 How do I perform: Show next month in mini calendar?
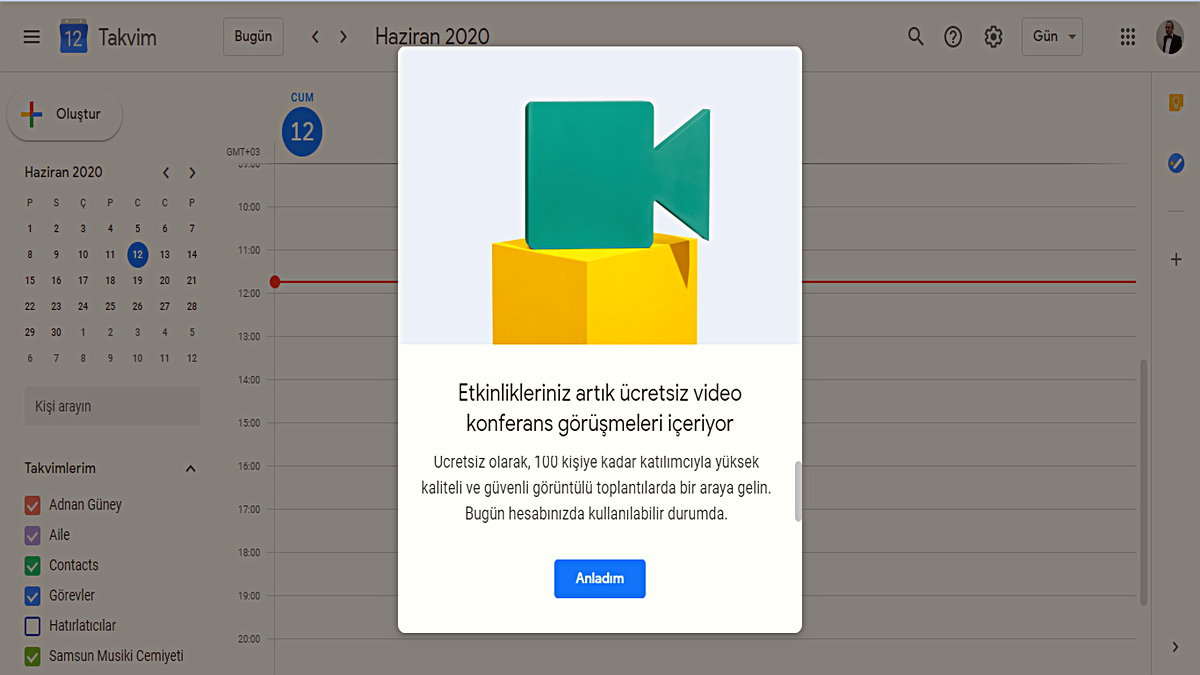(192, 173)
